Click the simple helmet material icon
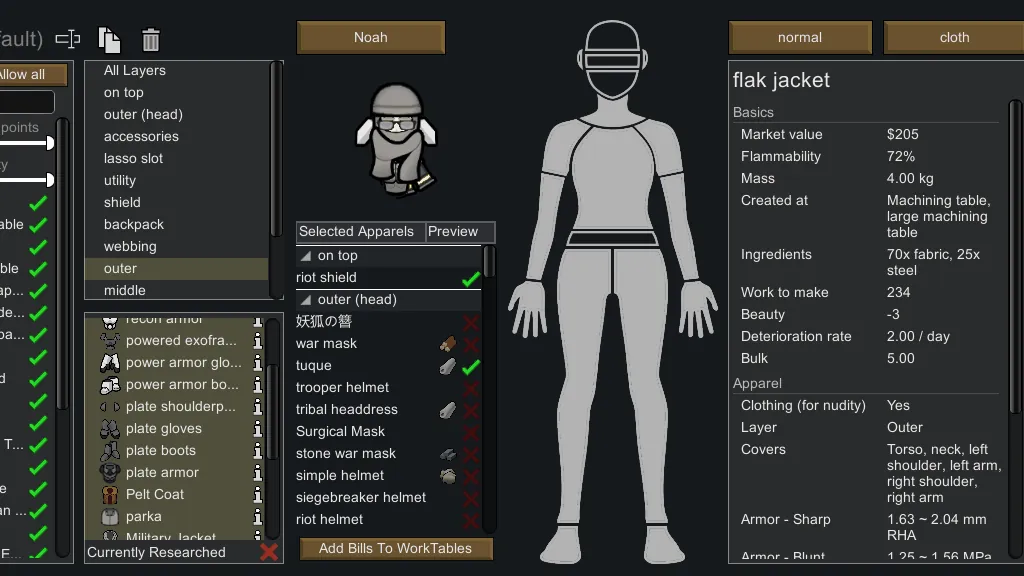1024x576 pixels. pyautogui.click(x=448, y=476)
